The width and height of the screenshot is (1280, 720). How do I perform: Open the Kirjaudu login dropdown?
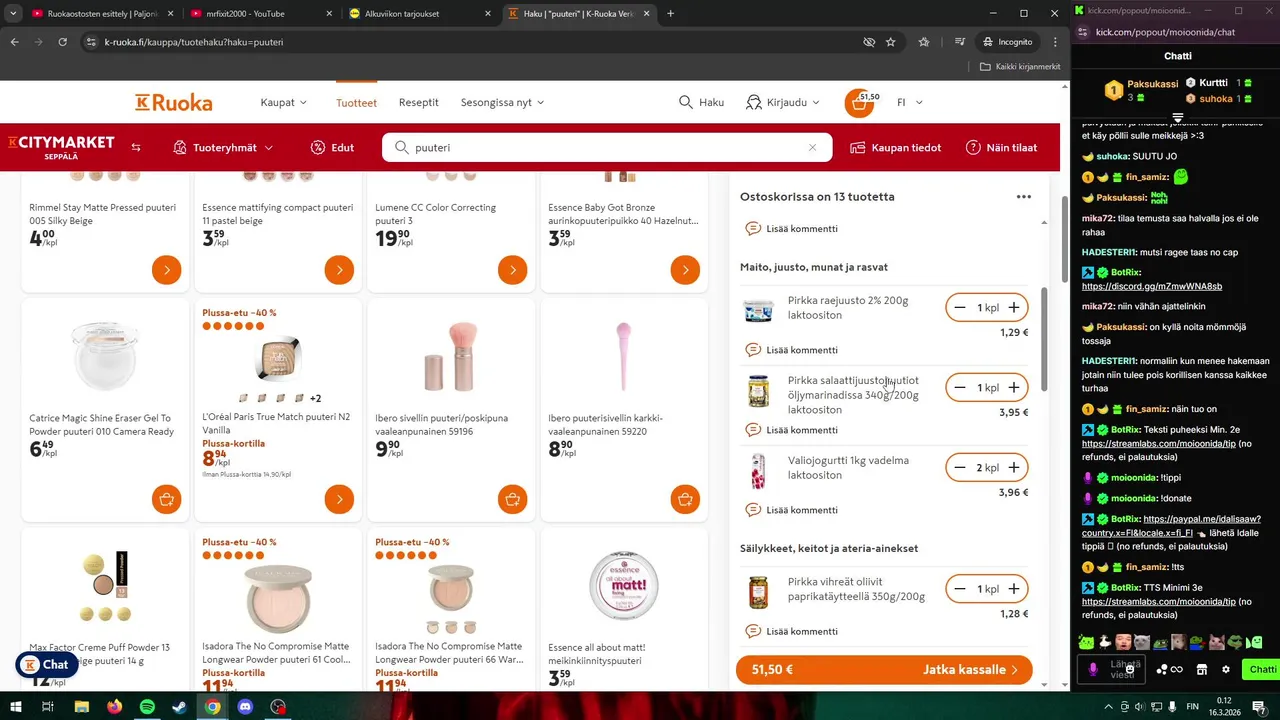(x=783, y=102)
